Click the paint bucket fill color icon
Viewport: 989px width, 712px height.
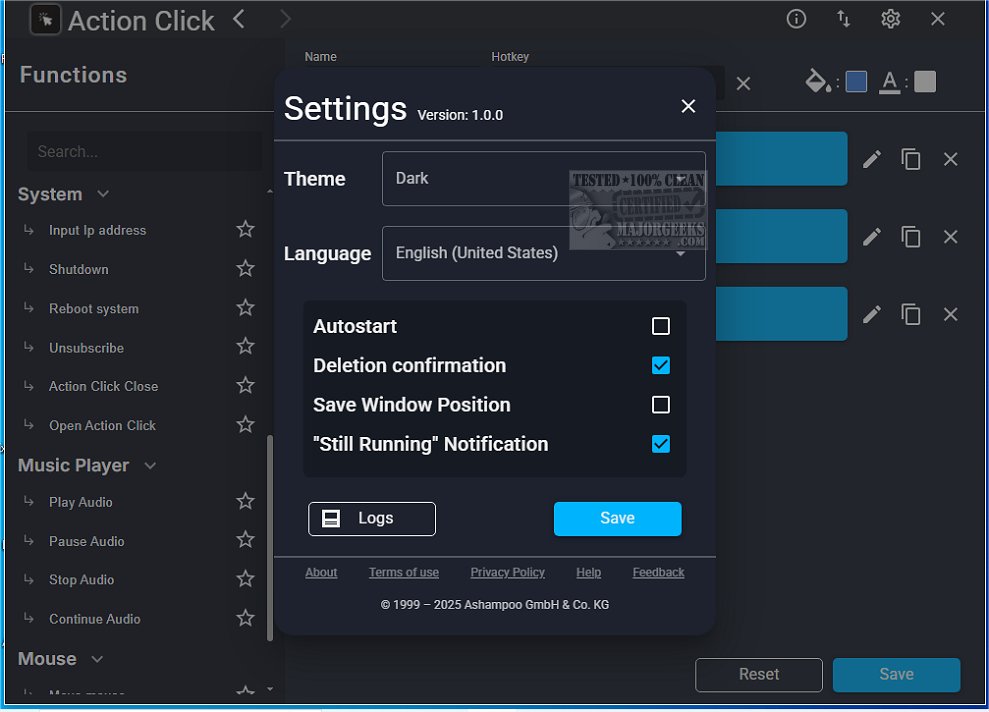[x=817, y=82]
